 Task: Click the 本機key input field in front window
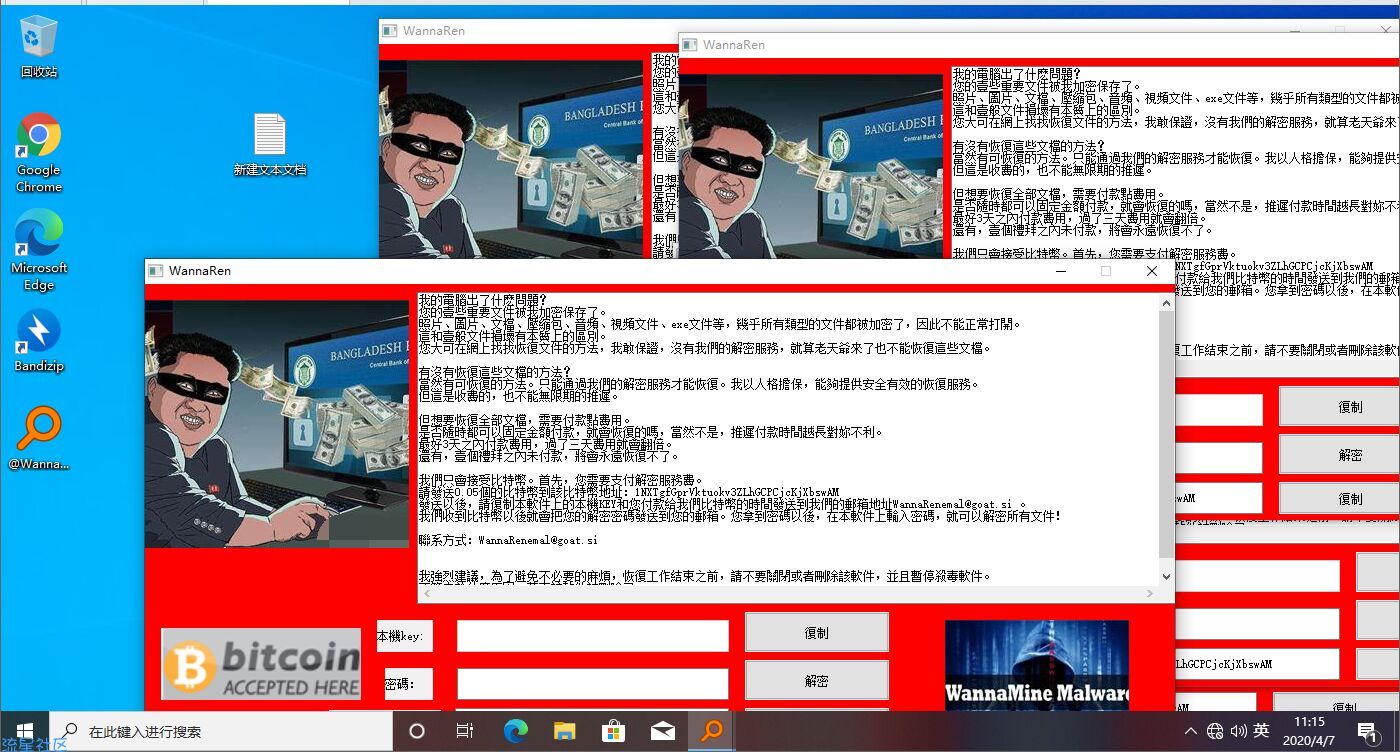[x=593, y=636]
